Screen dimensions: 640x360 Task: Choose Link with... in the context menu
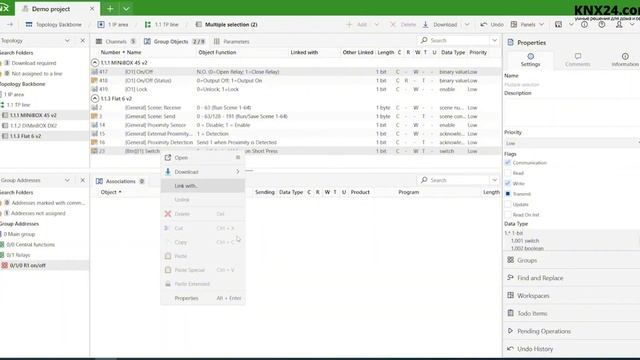(203, 186)
